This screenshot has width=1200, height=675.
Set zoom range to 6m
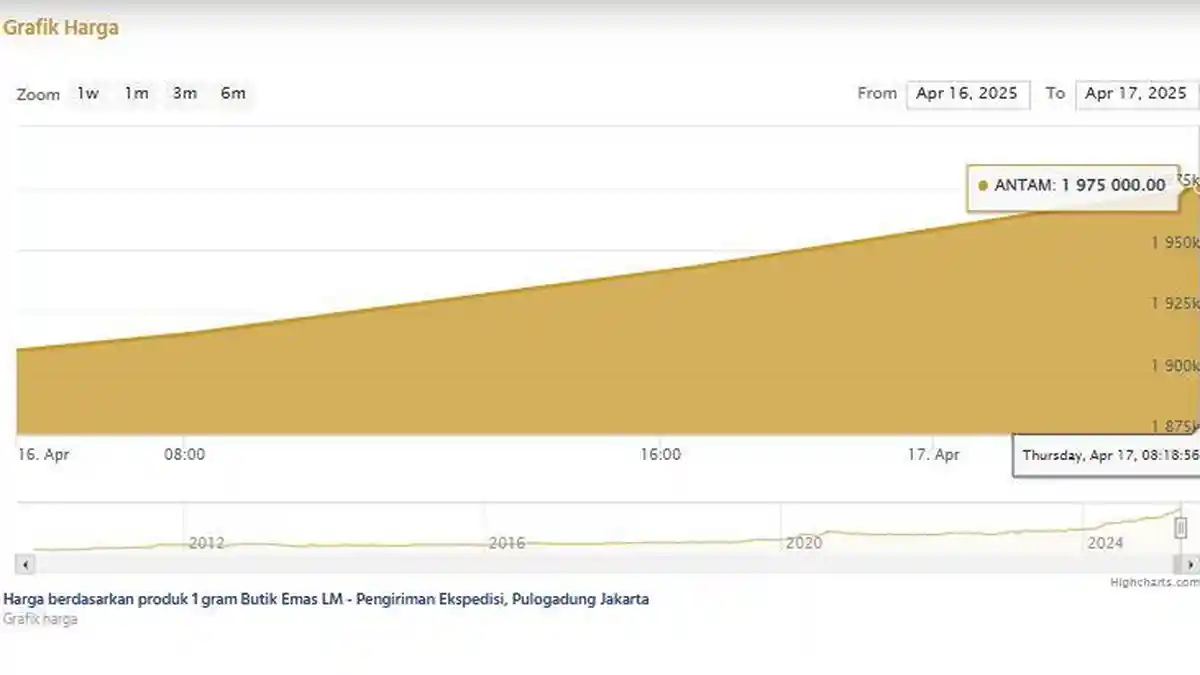(x=233, y=93)
